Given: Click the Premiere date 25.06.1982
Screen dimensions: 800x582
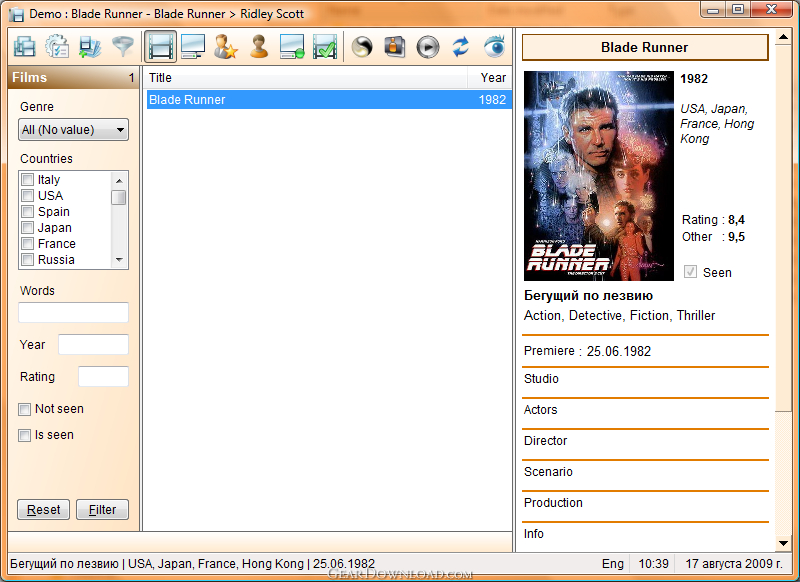Looking at the screenshot, I should coord(618,351).
